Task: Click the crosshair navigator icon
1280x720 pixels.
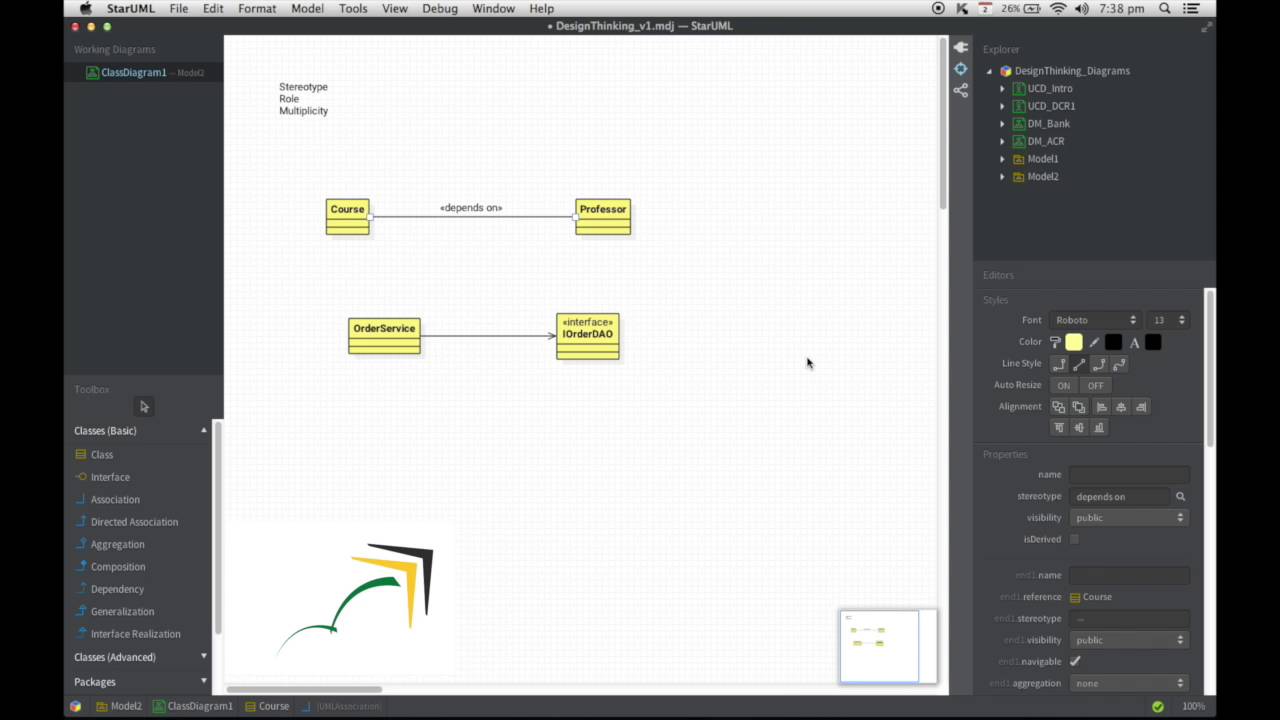Action: click(x=961, y=69)
